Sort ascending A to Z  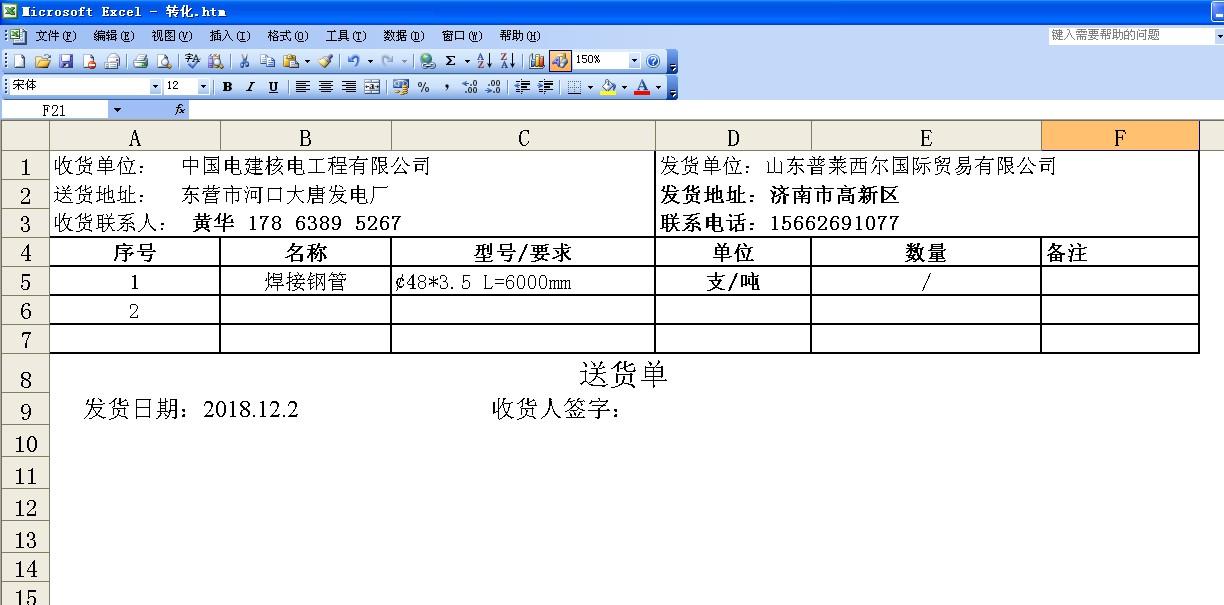pos(484,61)
